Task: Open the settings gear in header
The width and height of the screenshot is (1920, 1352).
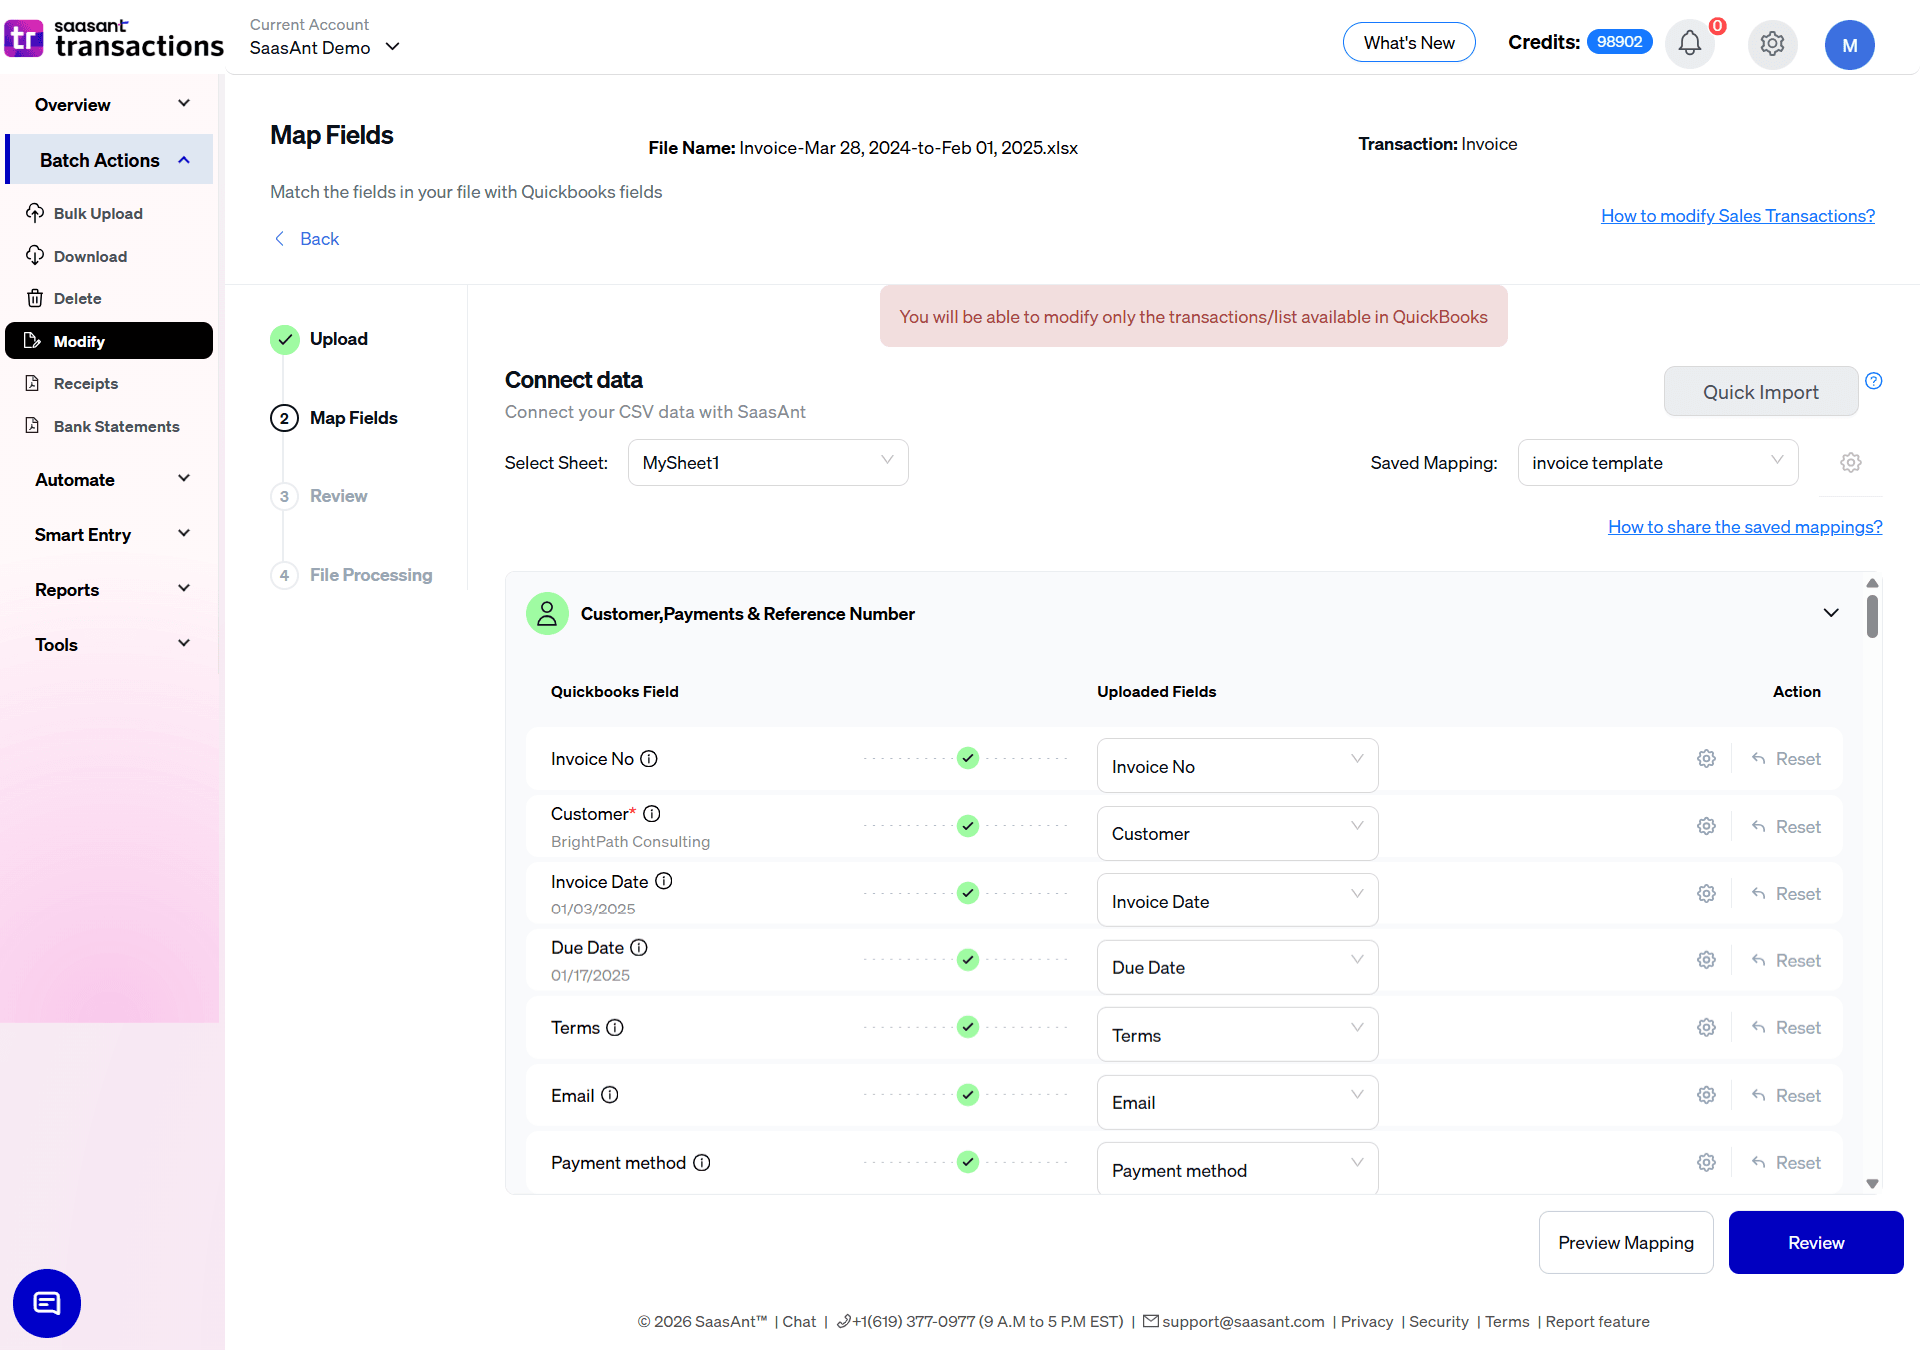Action: tap(1772, 44)
